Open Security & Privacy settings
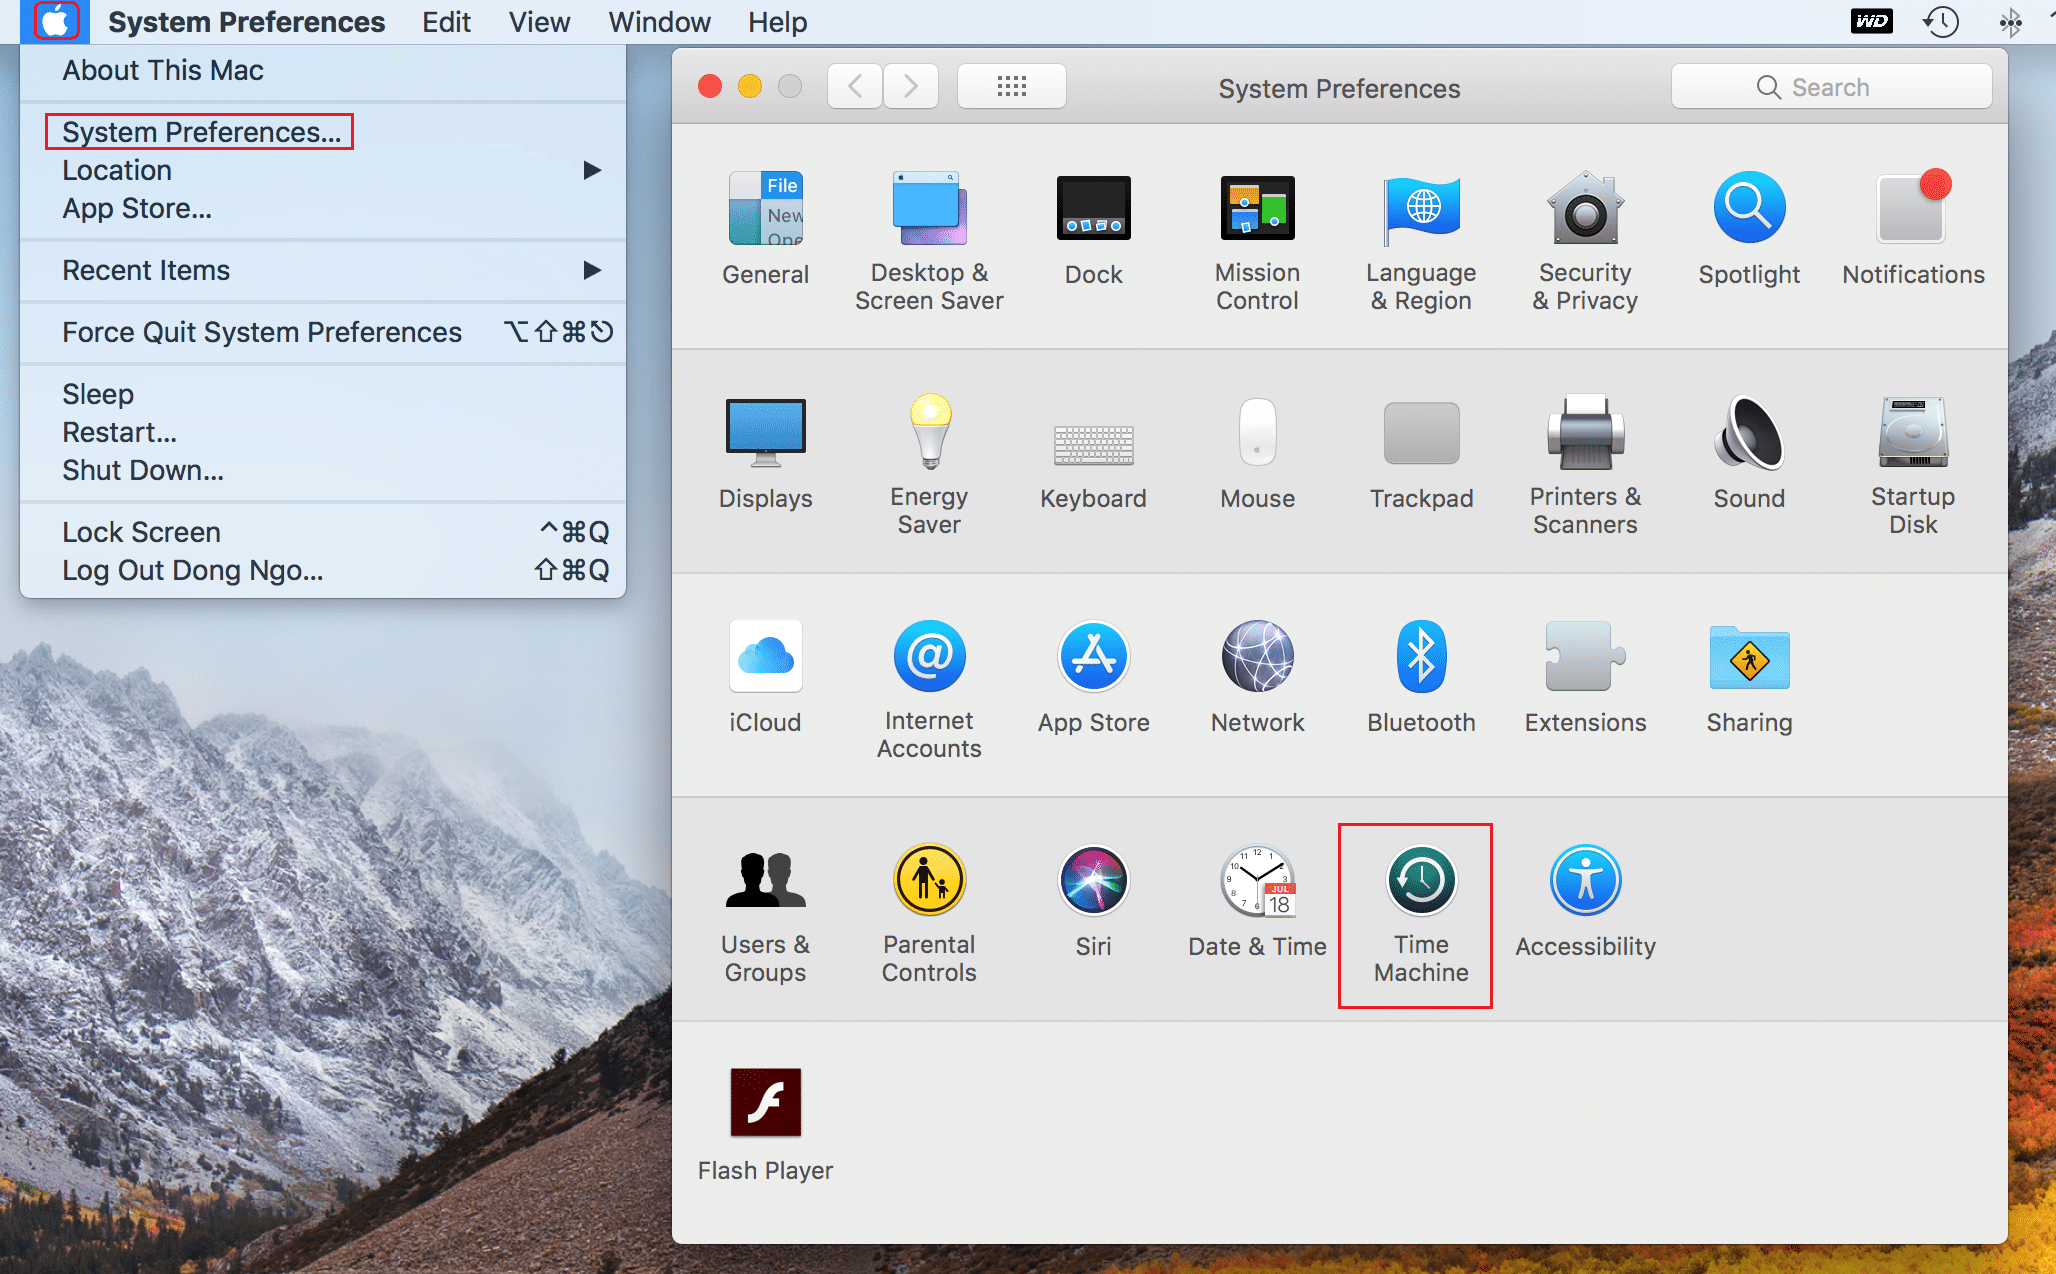Viewport: 2056px width, 1274px height. [1585, 209]
